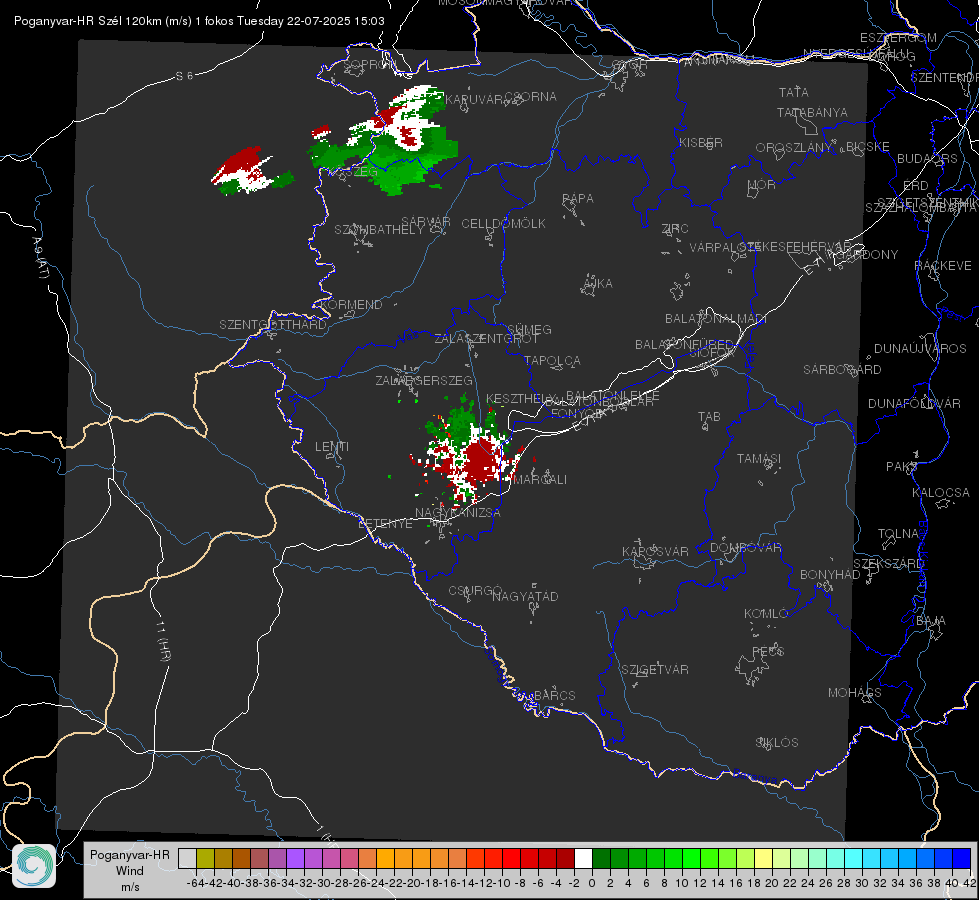Click the ZIRC city label
Viewport: 979px width, 900px height.
675,229
